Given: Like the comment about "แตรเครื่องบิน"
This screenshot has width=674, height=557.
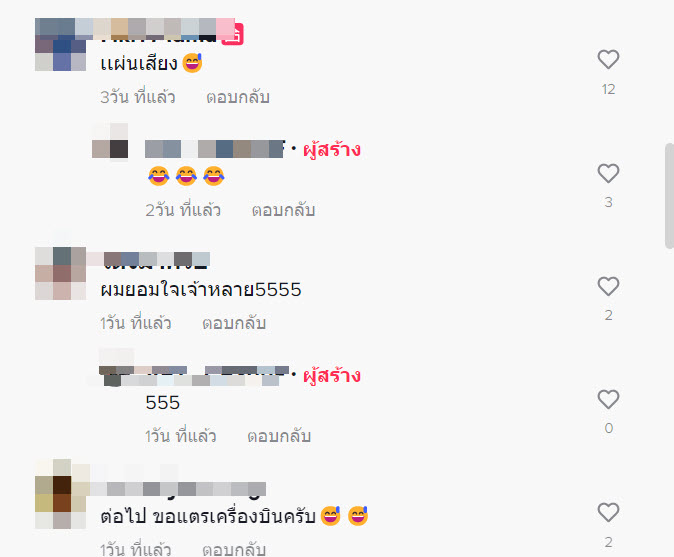Looking at the screenshot, I should pyautogui.click(x=608, y=512).
